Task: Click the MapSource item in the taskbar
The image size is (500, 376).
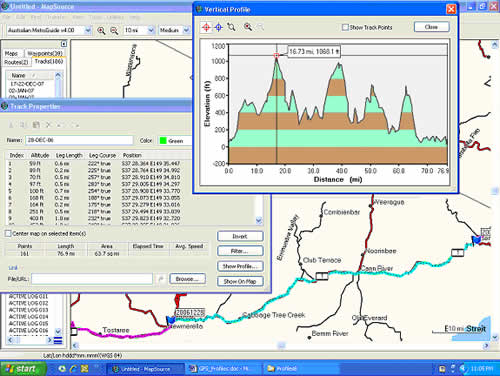Action: 145,369
